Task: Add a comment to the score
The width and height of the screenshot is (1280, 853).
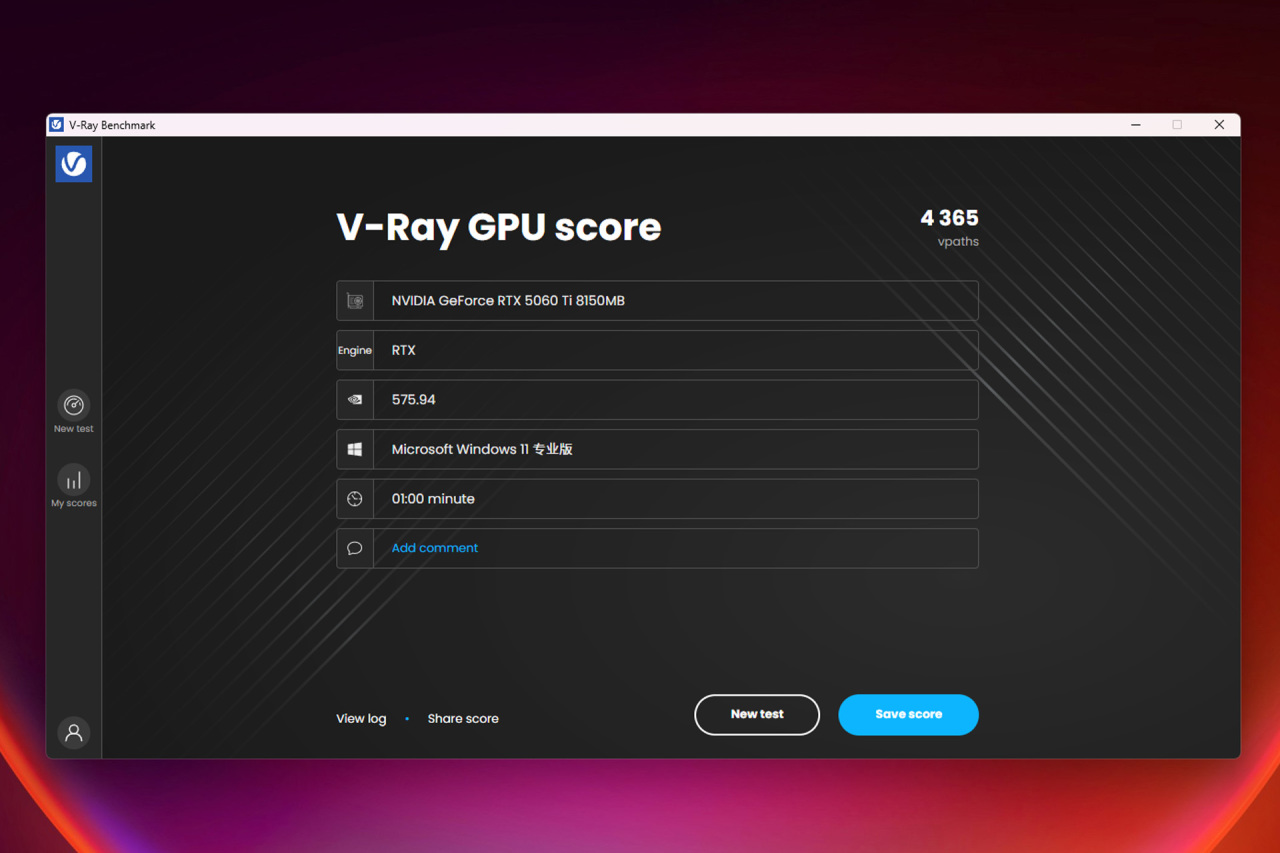Action: click(x=434, y=548)
